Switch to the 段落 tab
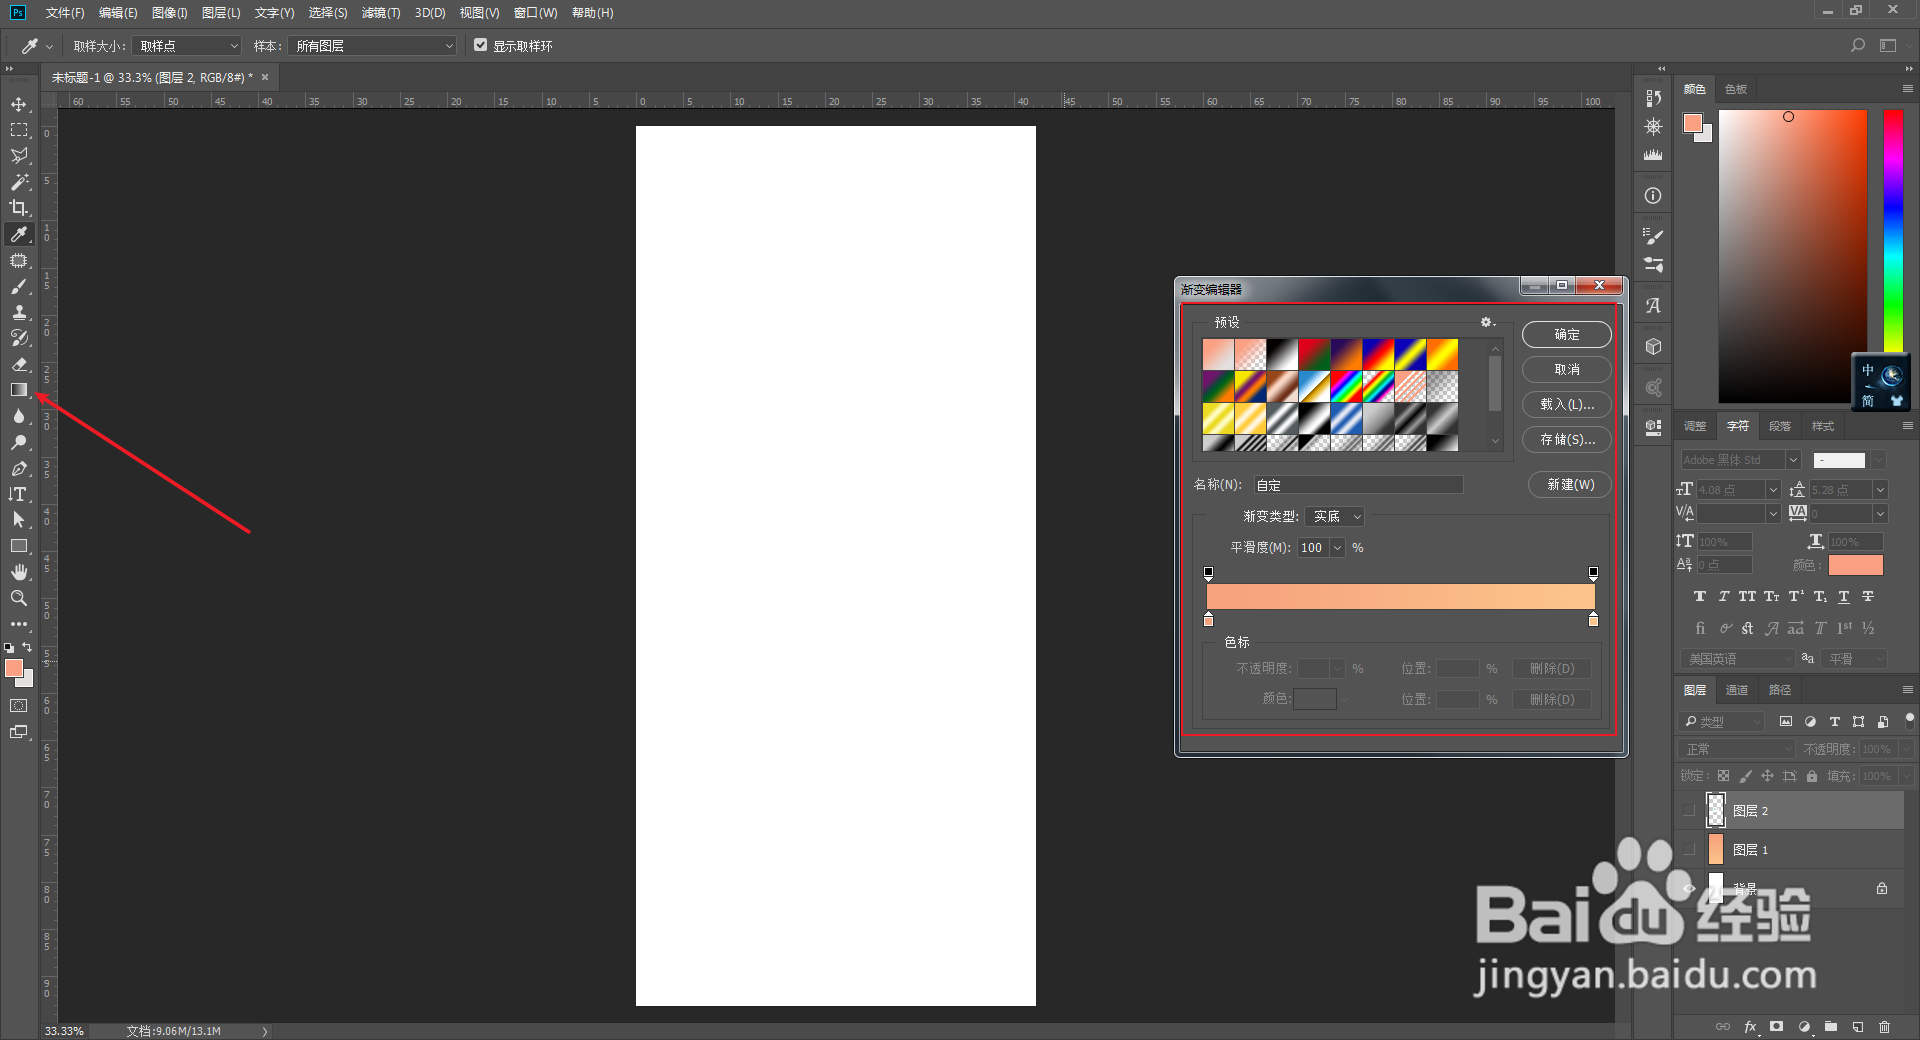The image size is (1920, 1040). click(1780, 426)
